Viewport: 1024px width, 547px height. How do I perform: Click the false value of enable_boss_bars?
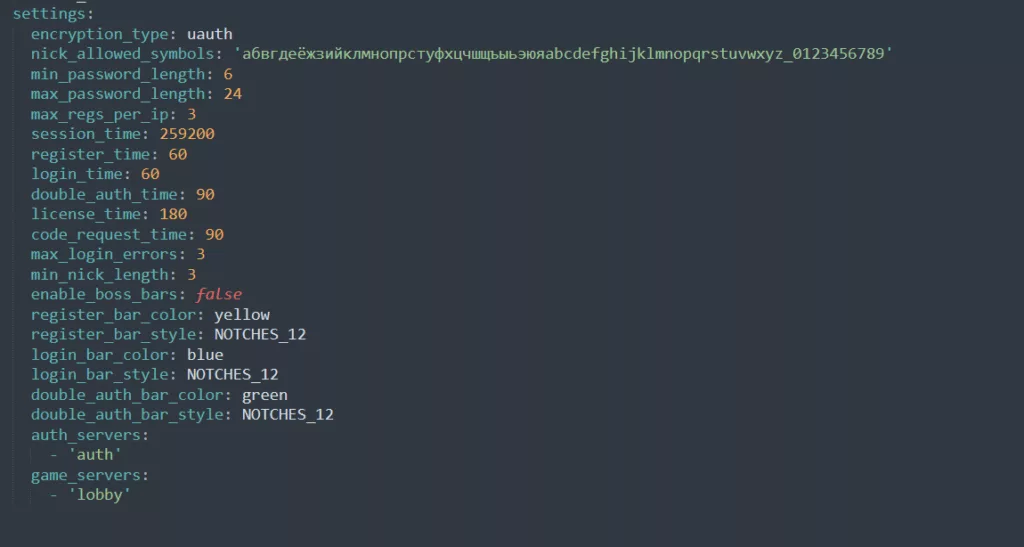click(219, 294)
